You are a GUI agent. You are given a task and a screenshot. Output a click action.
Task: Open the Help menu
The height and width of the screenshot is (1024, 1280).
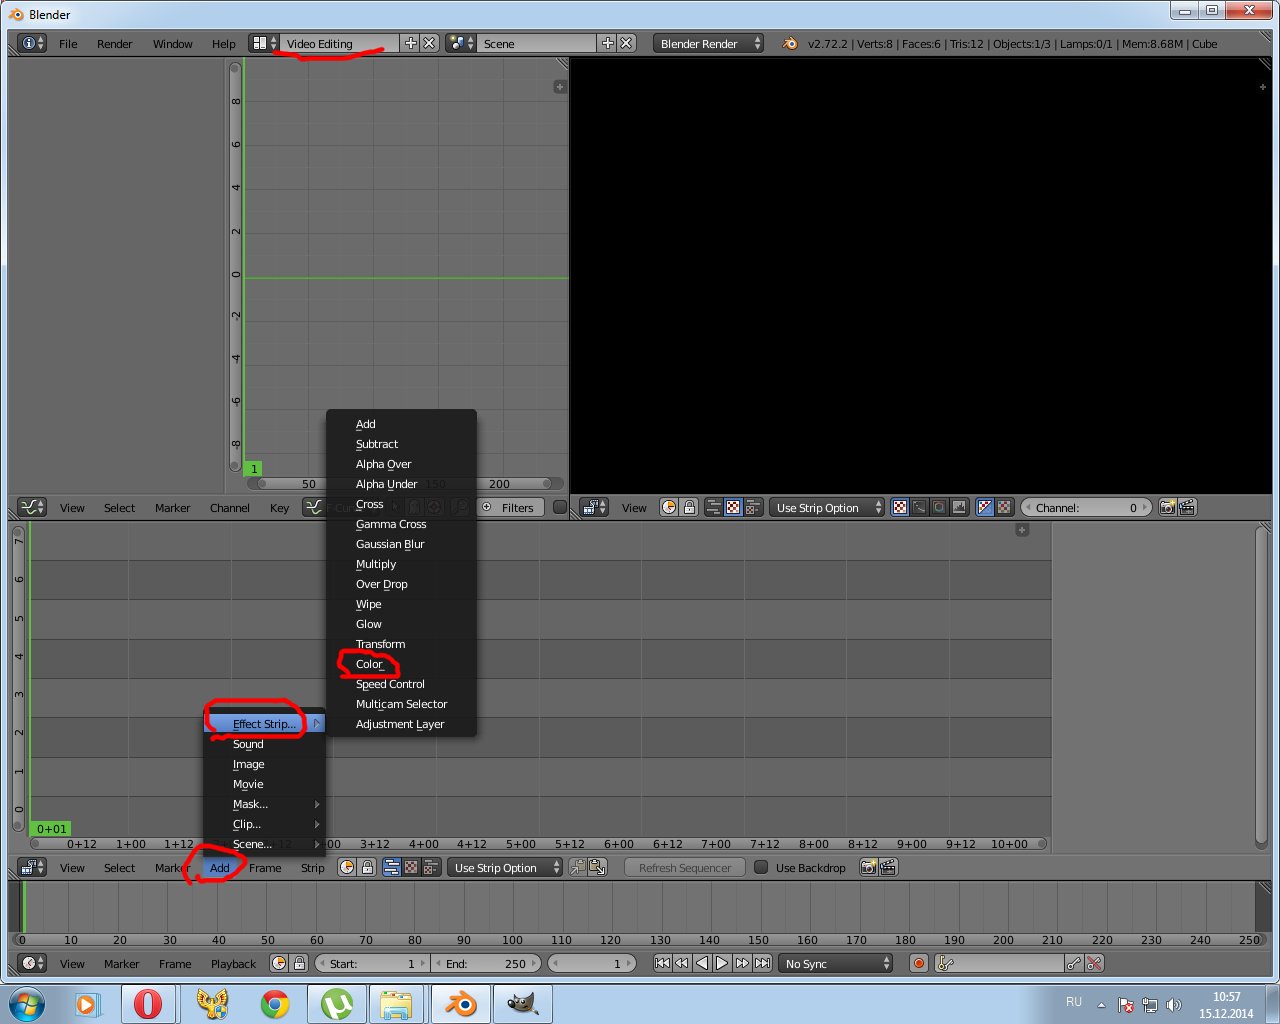(x=223, y=44)
